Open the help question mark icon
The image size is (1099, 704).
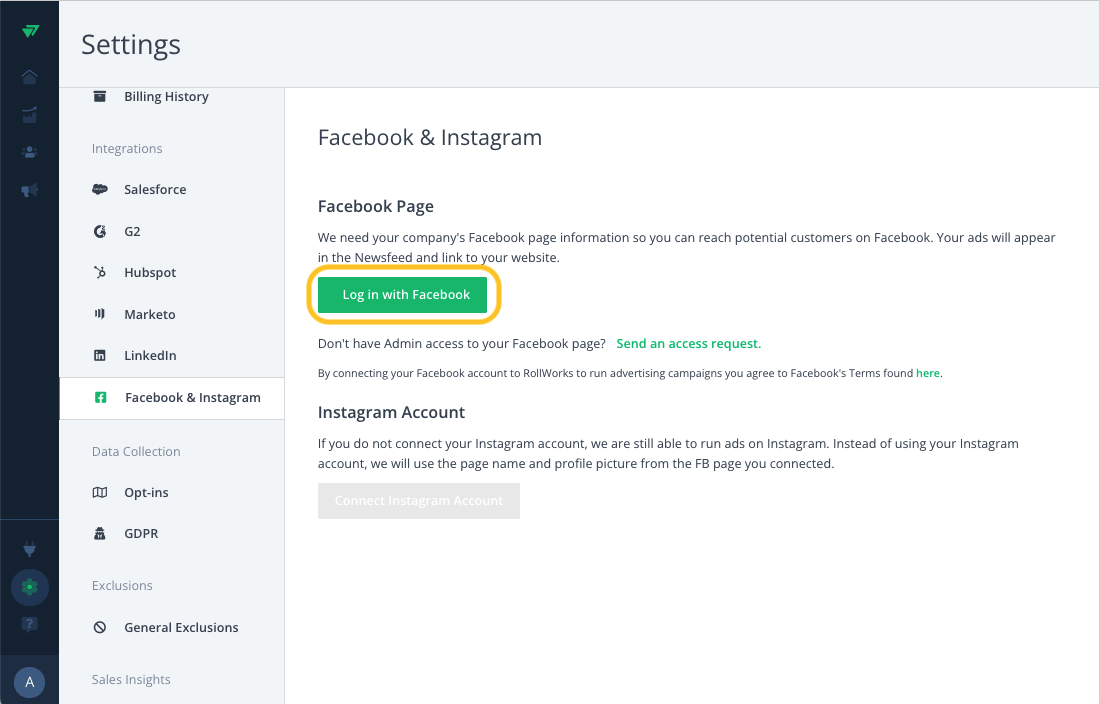click(x=29, y=624)
